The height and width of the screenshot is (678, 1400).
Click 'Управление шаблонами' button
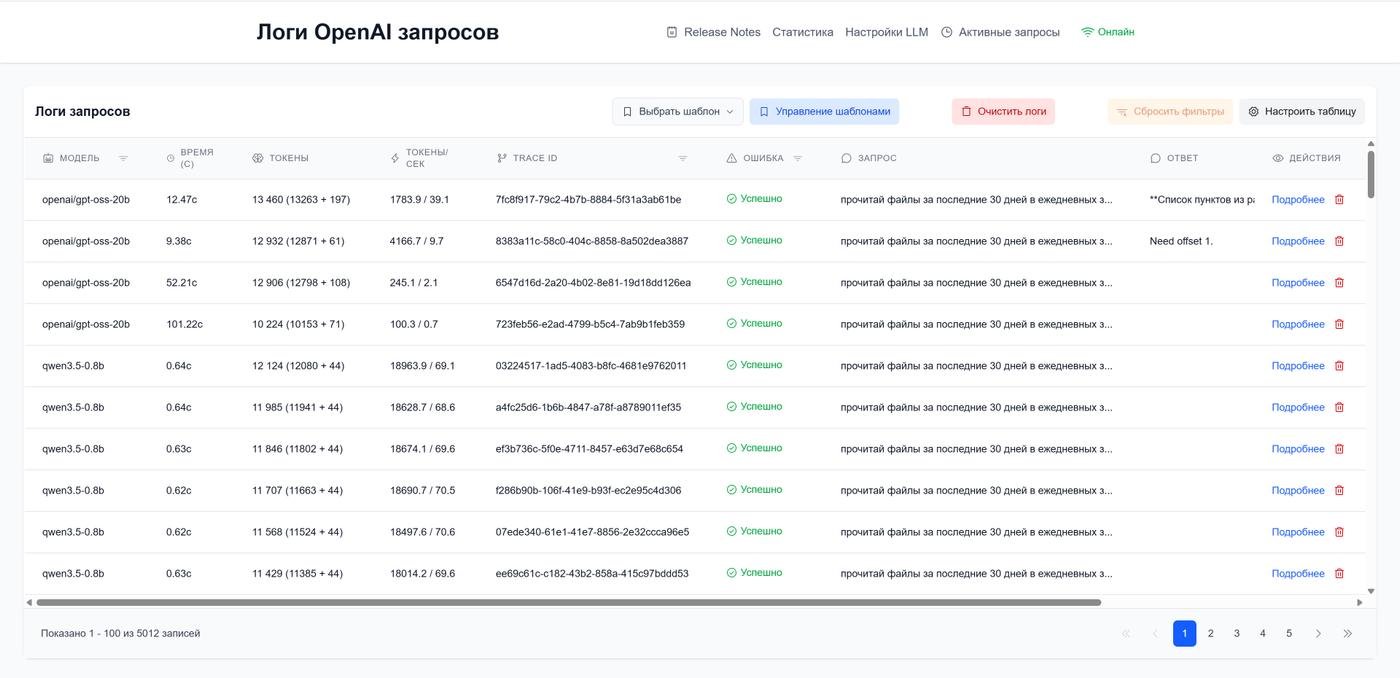(x=824, y=111)
